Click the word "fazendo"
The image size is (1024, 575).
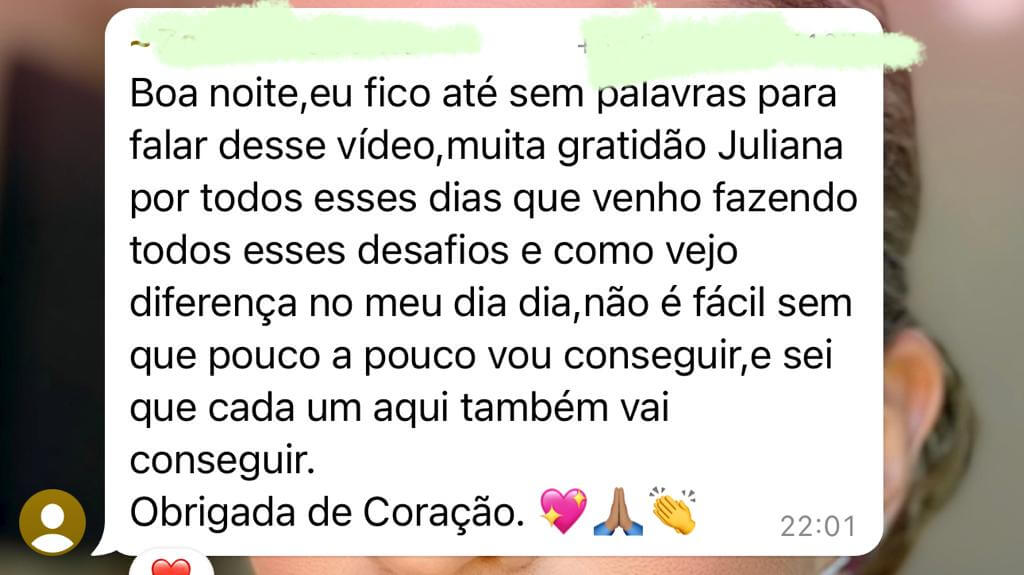785,197
